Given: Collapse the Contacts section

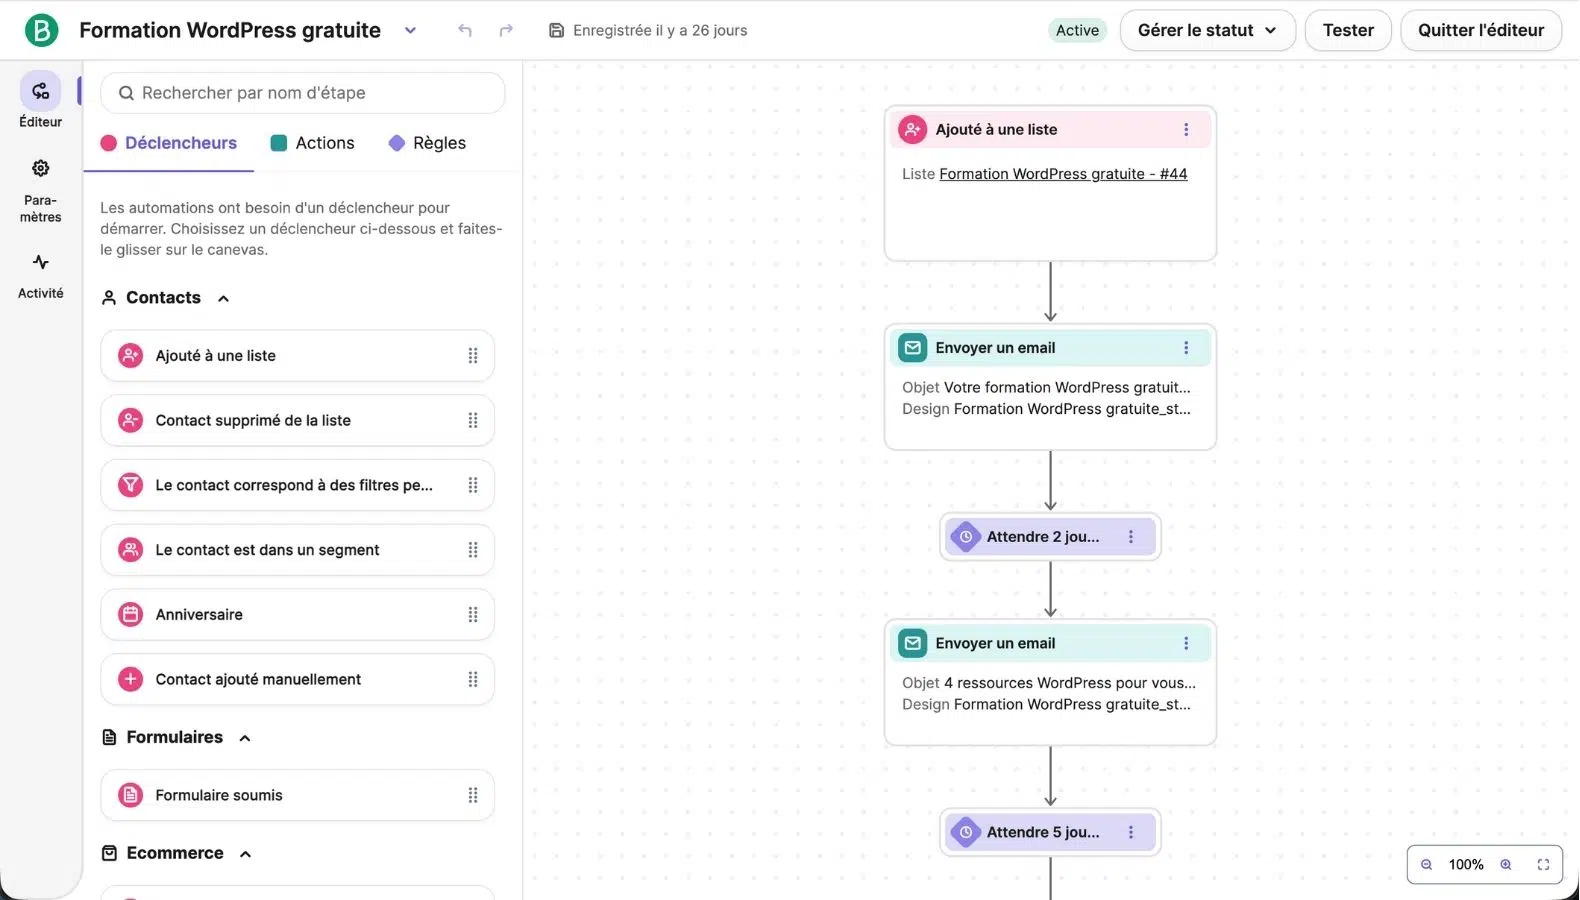Looking at the screenshot, I should click(224, 298).
